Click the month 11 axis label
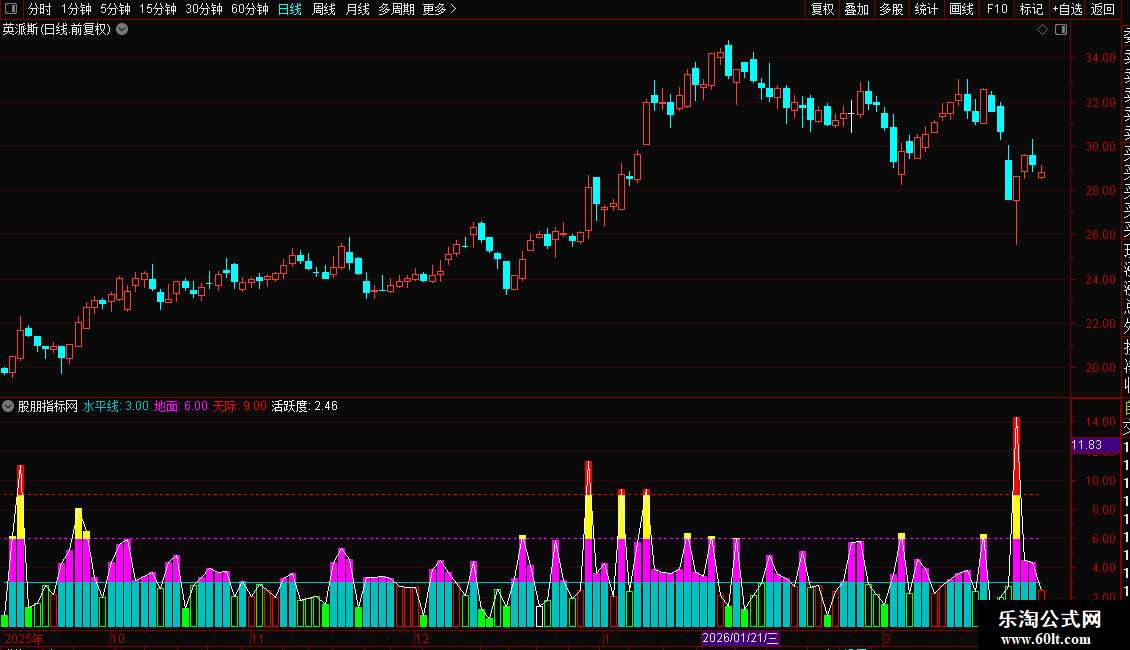 (257, 638)
